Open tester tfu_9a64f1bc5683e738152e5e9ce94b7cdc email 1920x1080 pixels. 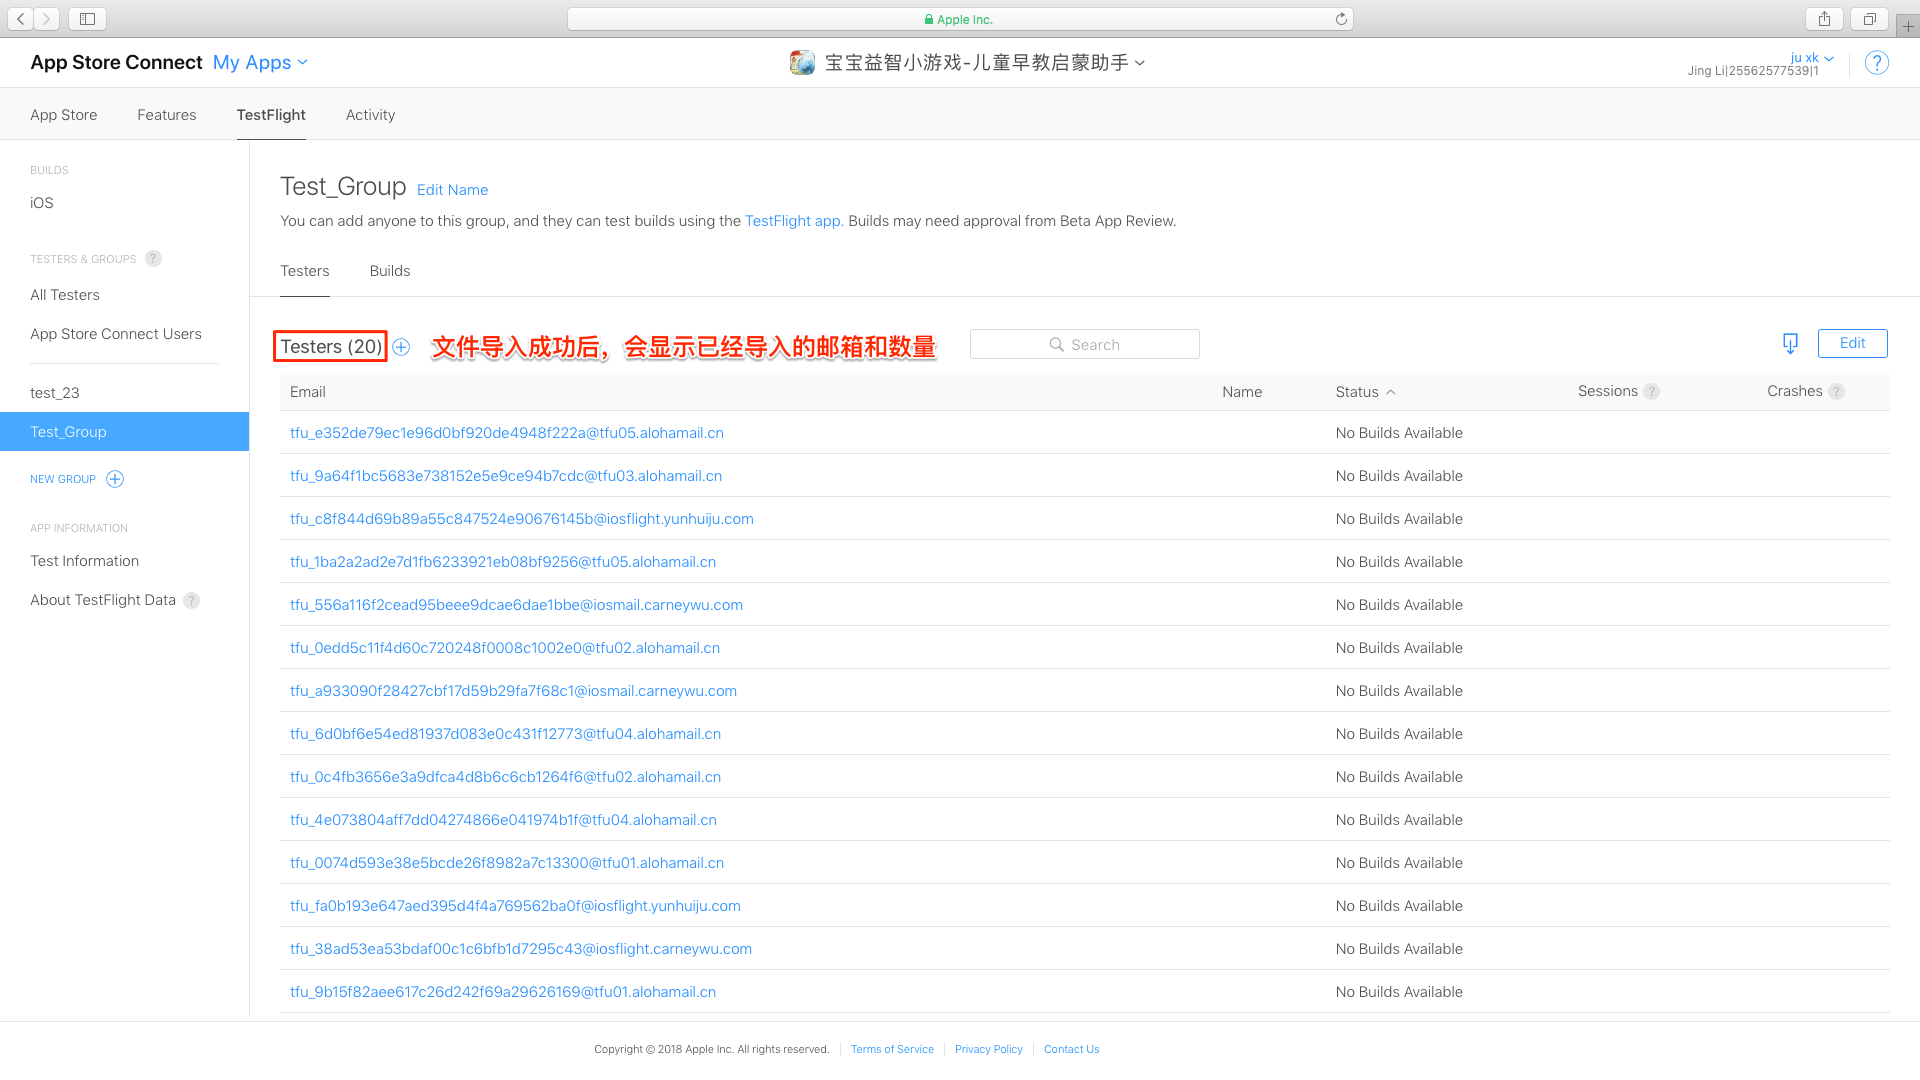[x=506, y=476]
